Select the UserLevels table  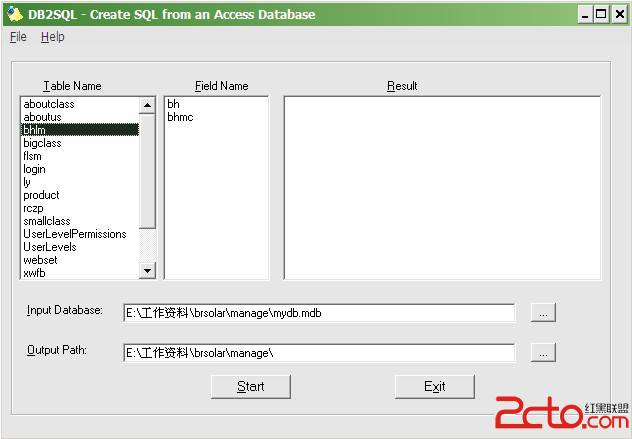coord(80,247)
